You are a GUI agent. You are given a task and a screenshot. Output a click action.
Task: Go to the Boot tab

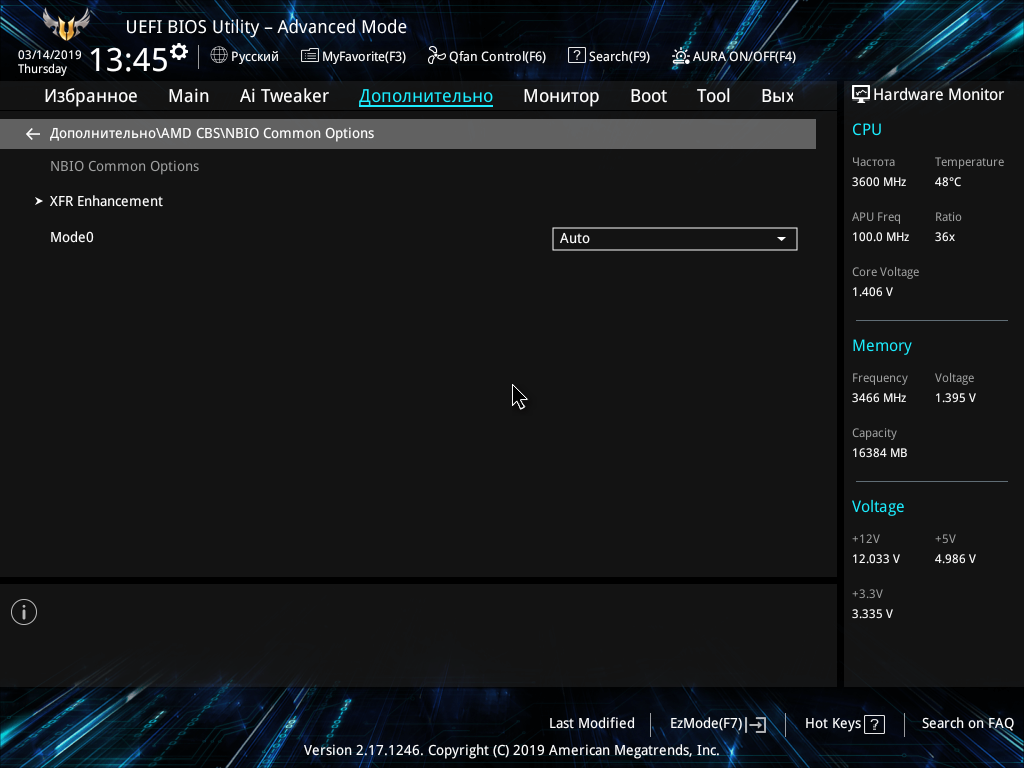[x=648, y=96]
